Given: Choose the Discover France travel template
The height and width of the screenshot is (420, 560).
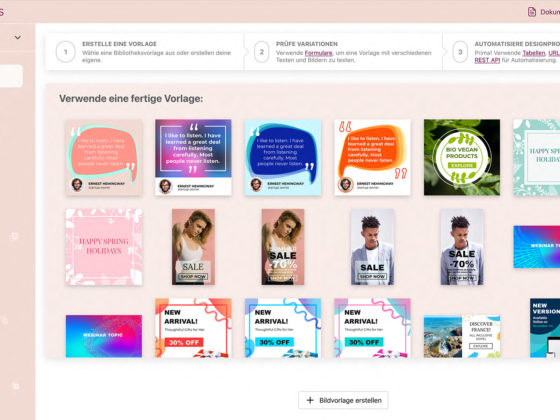Looking at the screenshot, I should [462, 336].
